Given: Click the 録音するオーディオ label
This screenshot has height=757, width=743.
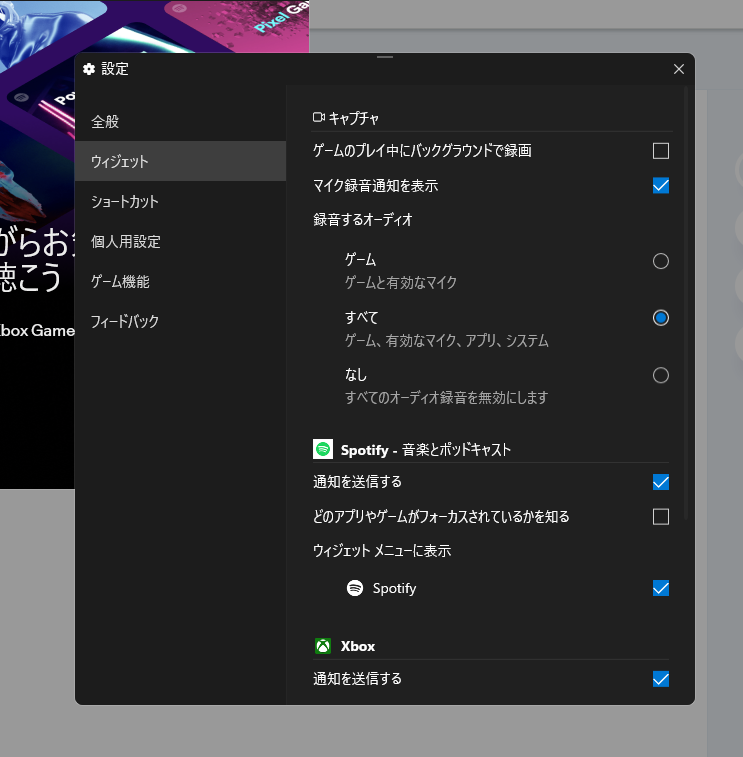Looking at the screenshot, I should pos(363,220).
